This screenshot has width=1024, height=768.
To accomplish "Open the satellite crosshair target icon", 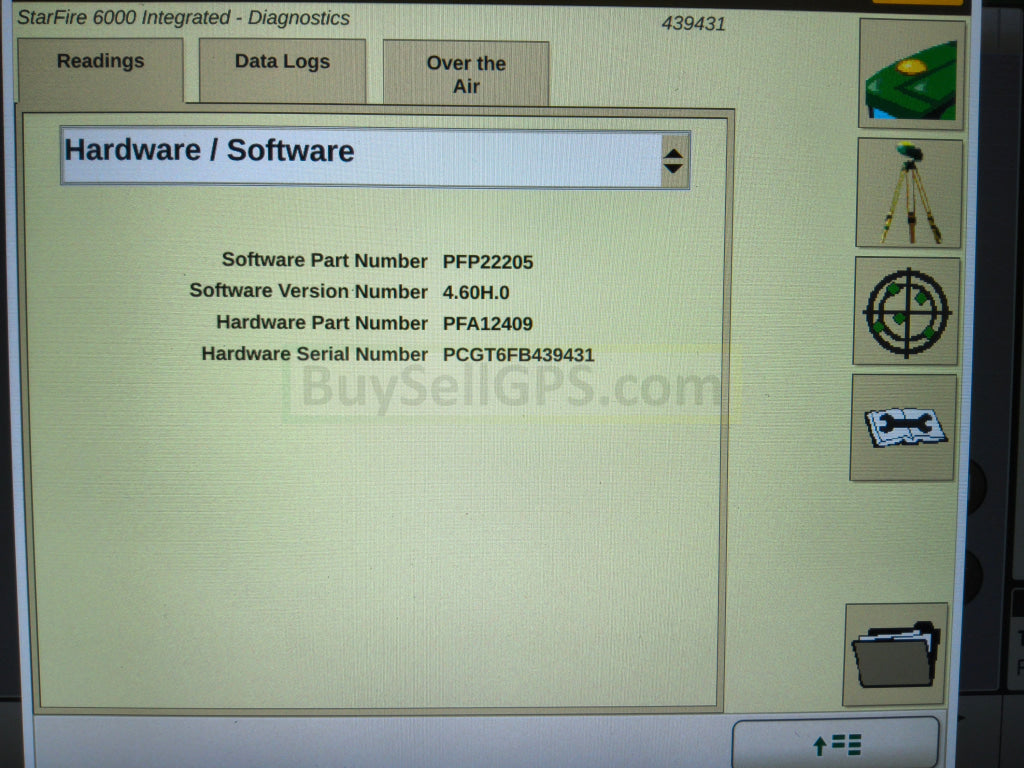I will [x=906, y=311].
